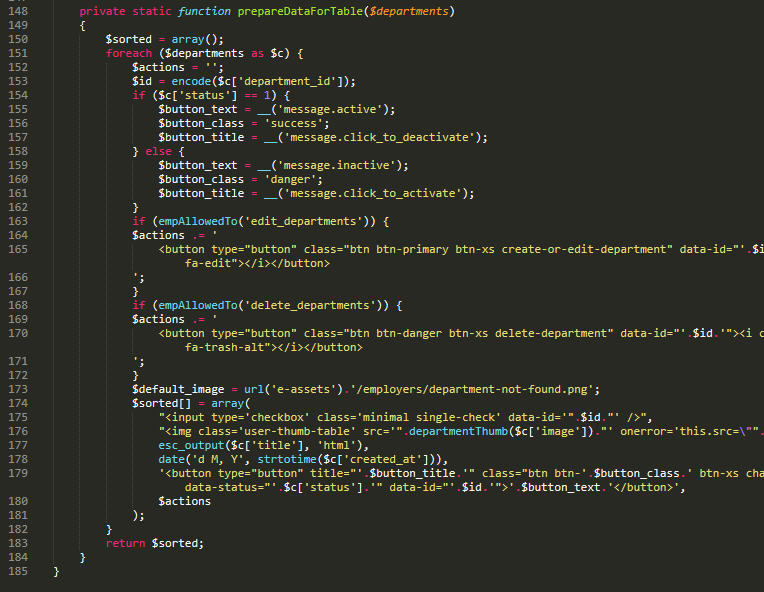The height and width of the screenshot is (592, 764).
Task: Click the $sorted variable on line 150
Action: (129, 39)
